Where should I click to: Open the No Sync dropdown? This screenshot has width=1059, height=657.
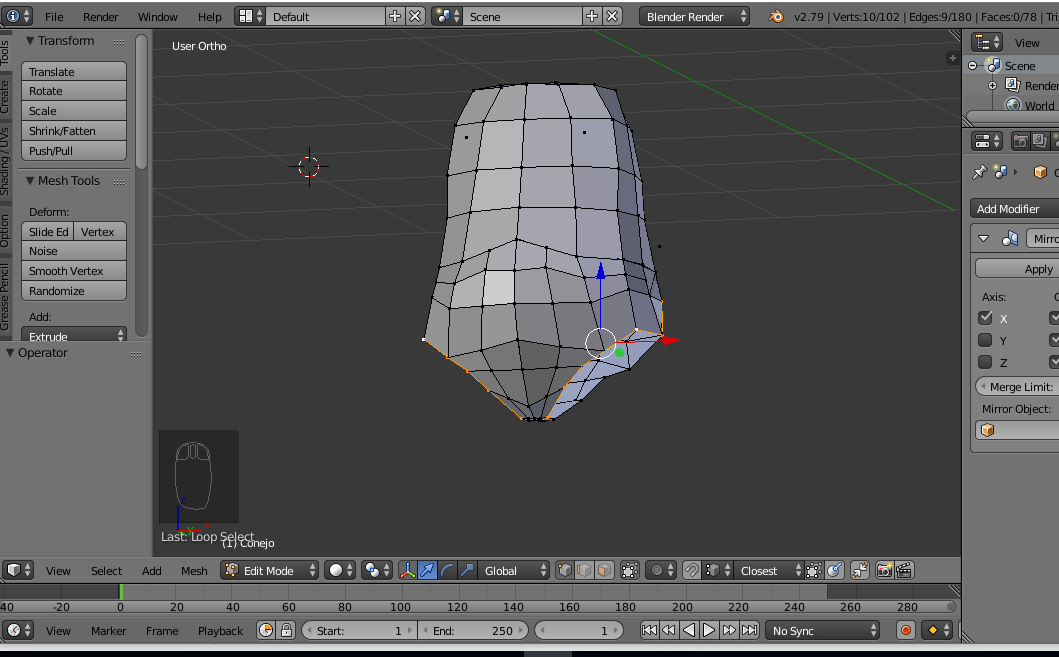pos(822,630)
